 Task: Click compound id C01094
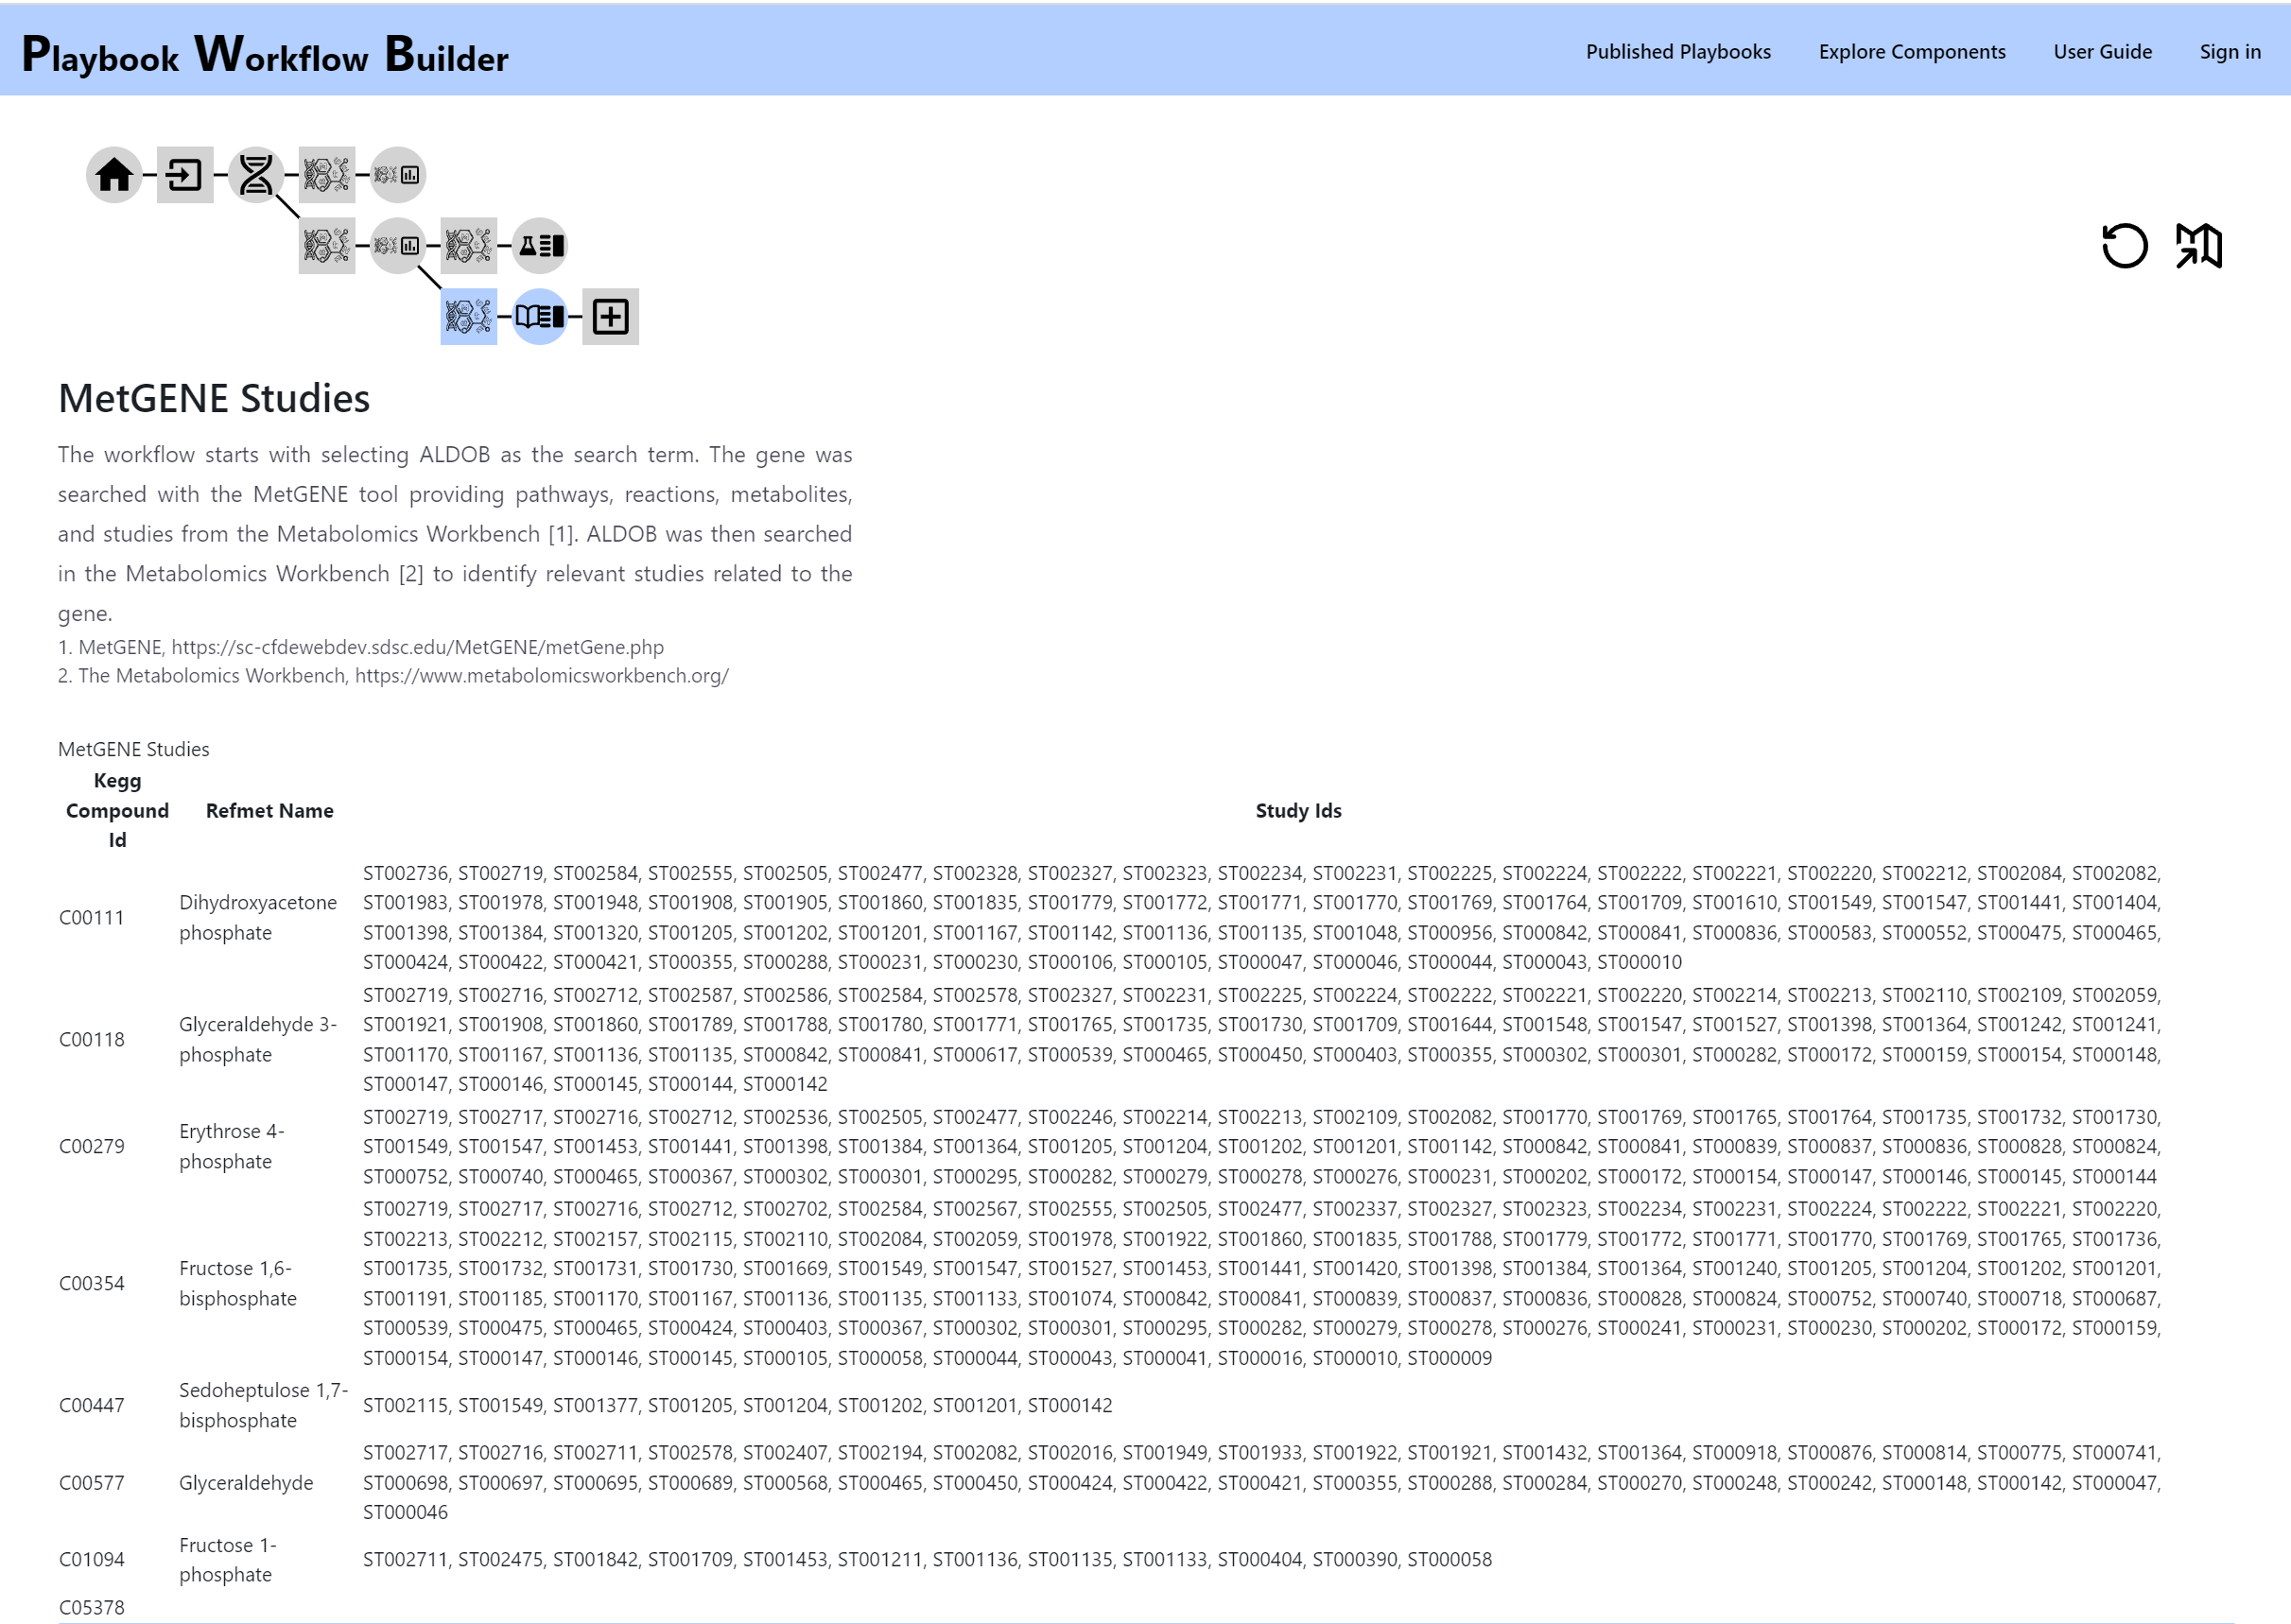[x=92, y=1560]
